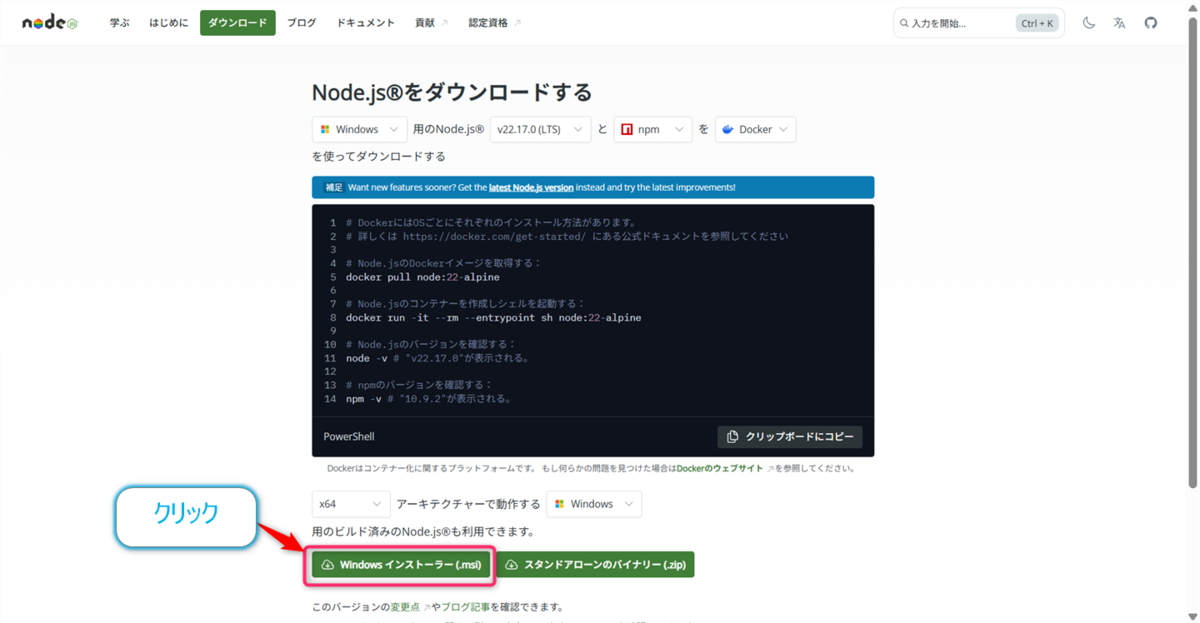Click the 補足 badge in blue banner
This screenshot has width=1200, height=623.
click(334, 187)
